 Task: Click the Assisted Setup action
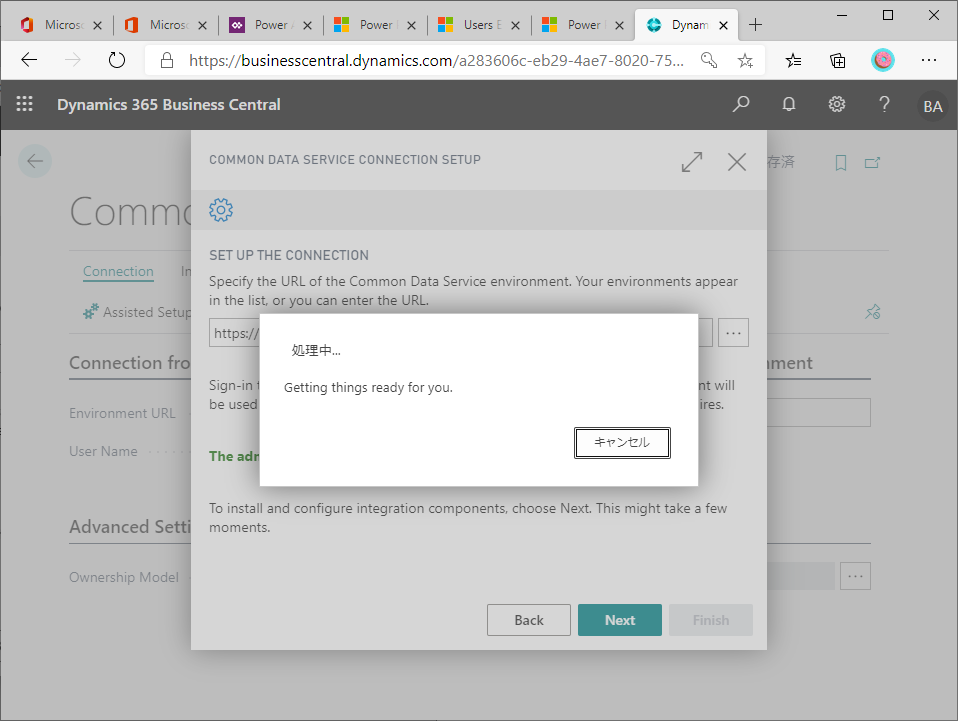[x=137, y=312]
